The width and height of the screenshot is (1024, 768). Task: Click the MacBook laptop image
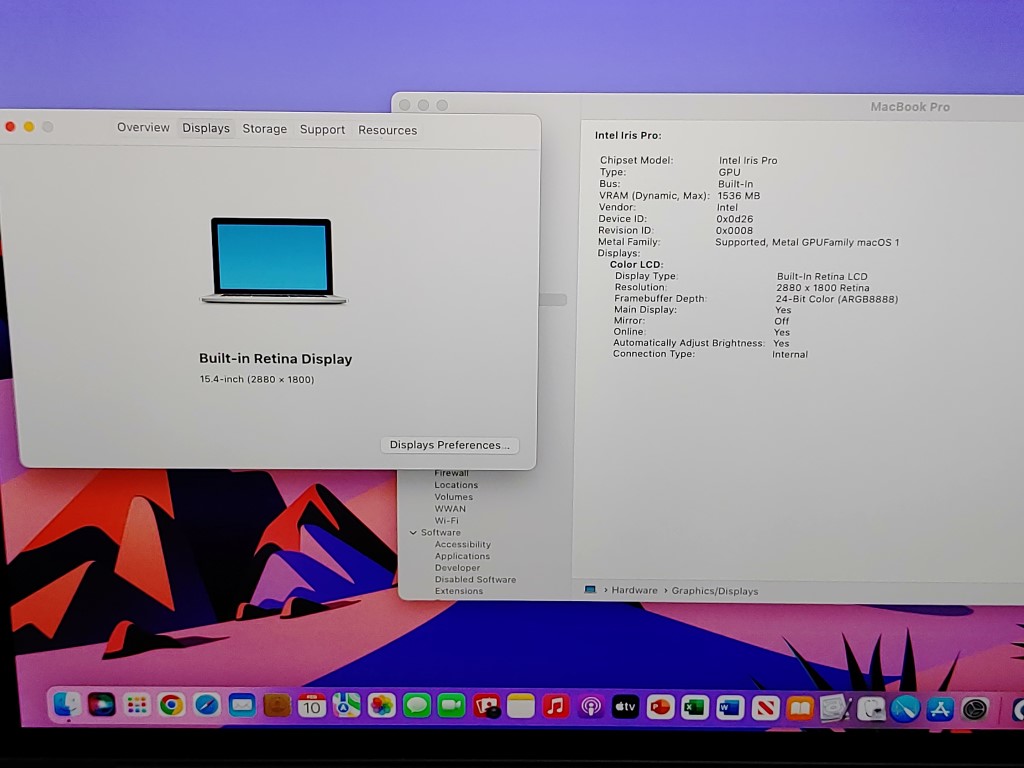(x=273, y=261)
